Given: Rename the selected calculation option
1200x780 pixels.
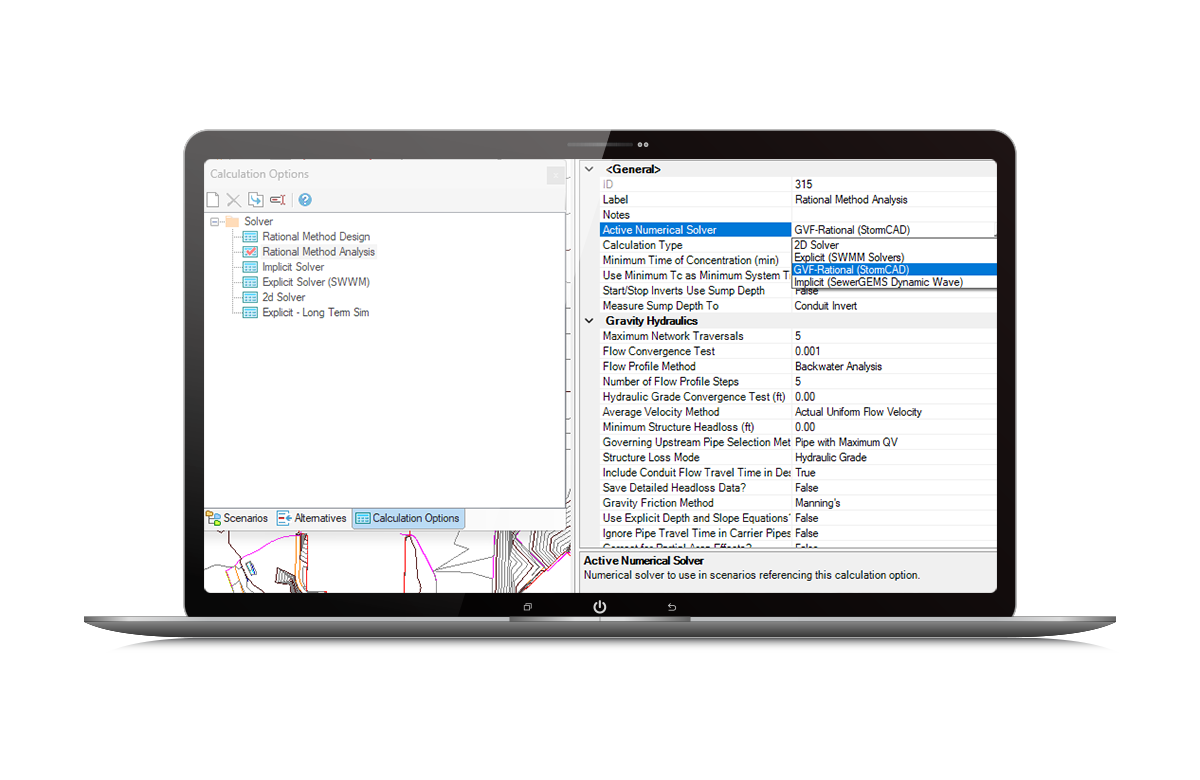Looking at the screenshot, I should coord(276,199).
